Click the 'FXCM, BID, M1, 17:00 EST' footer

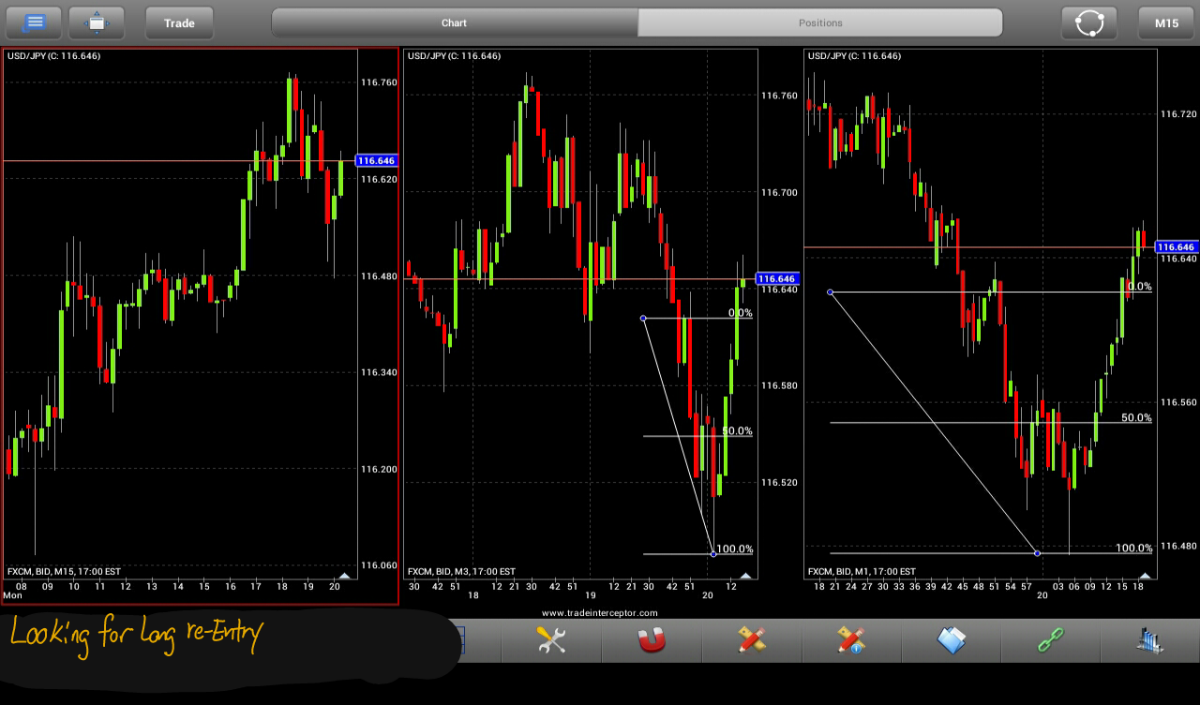861,571
